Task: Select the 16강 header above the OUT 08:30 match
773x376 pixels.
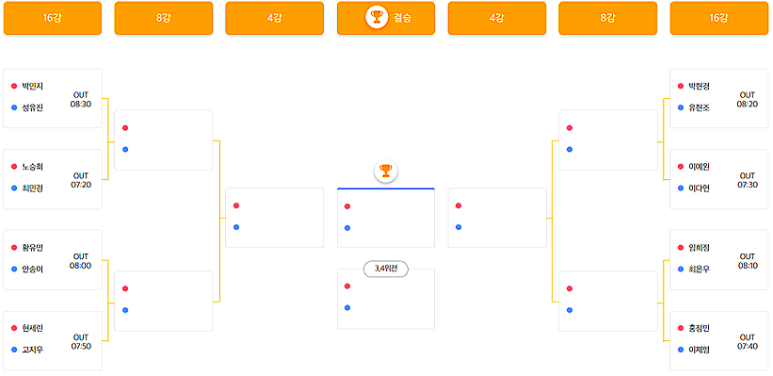Action: click(53, 18)
